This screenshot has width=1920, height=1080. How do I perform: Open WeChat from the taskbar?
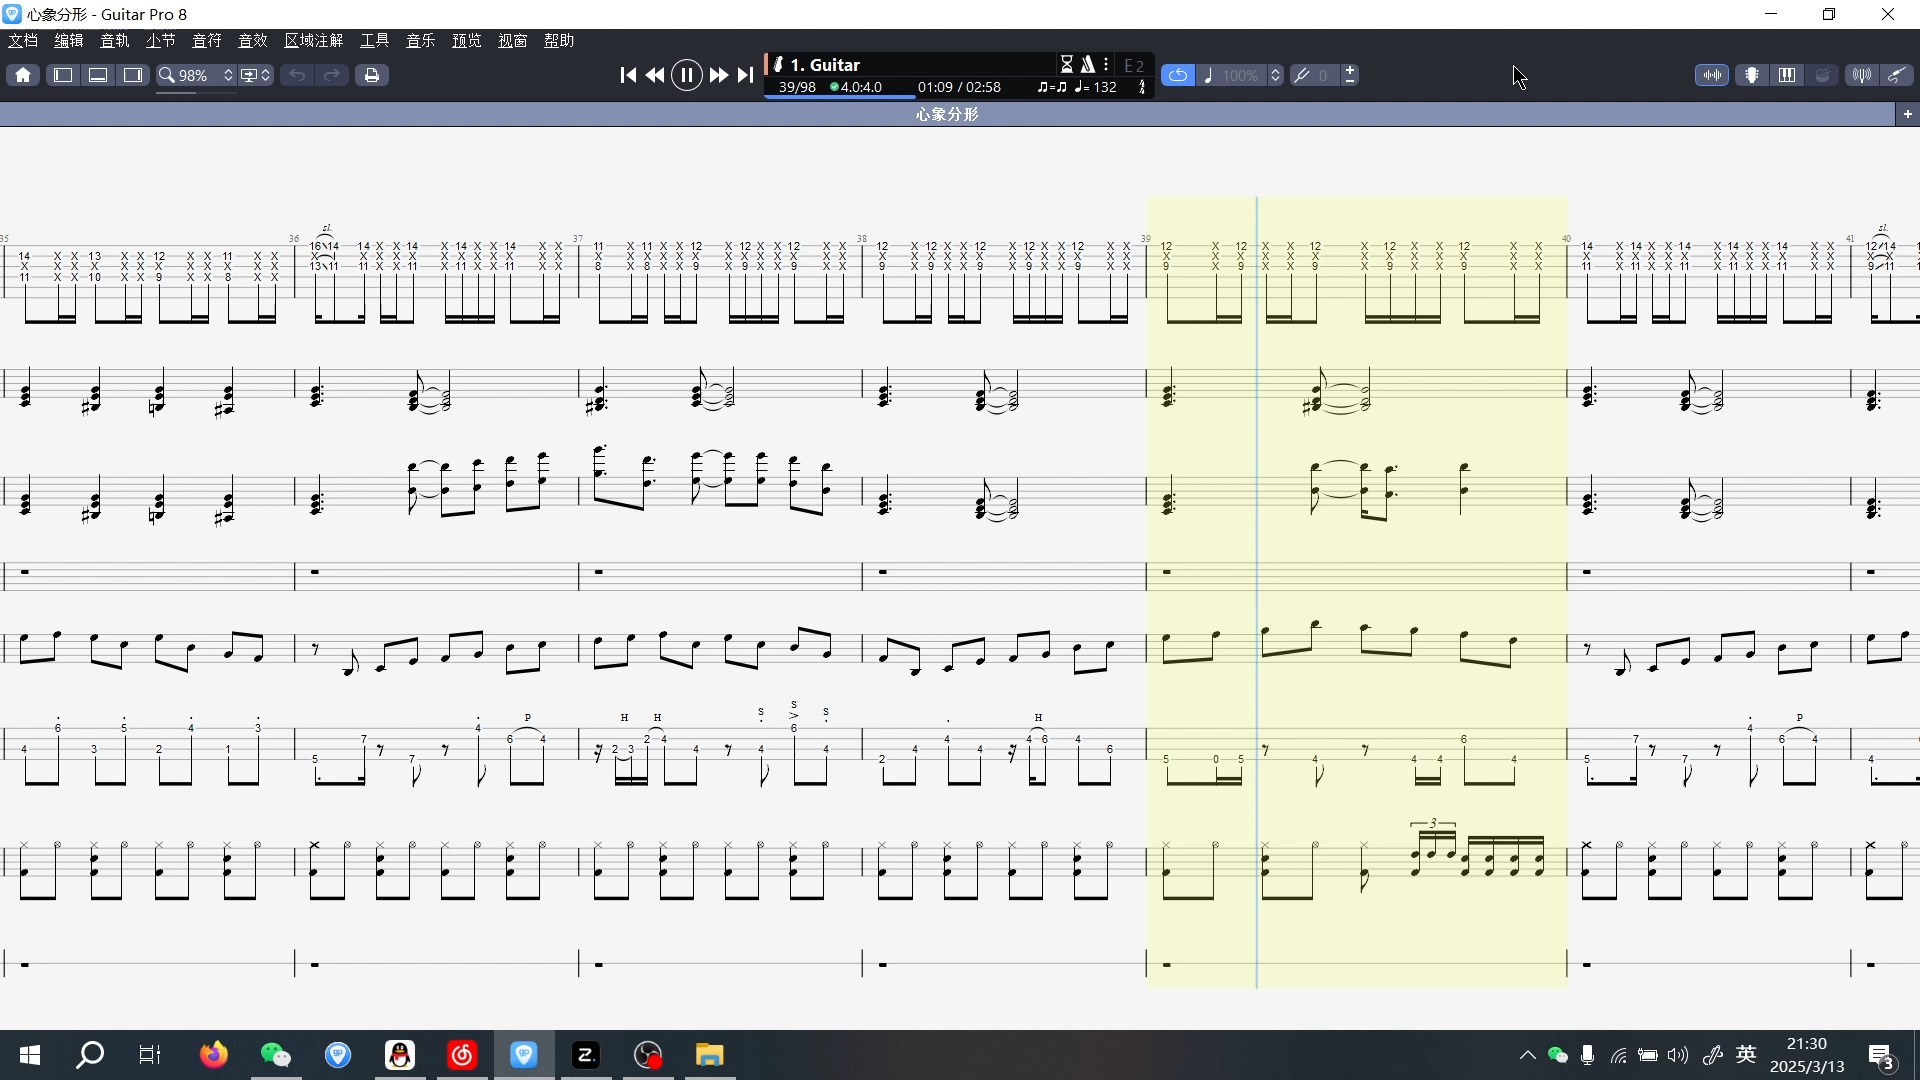tap(275, 1055)
